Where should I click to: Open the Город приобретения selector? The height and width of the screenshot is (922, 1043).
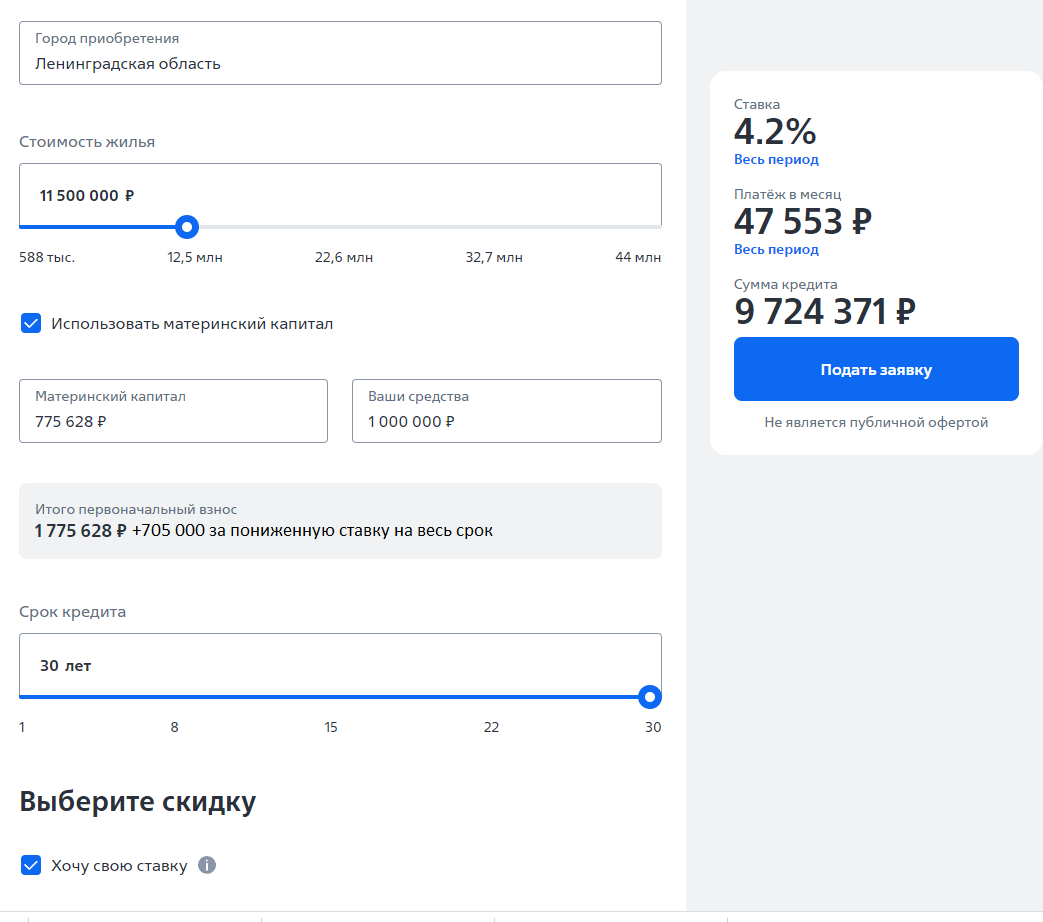pyautogui.click(x=340, y=53)
